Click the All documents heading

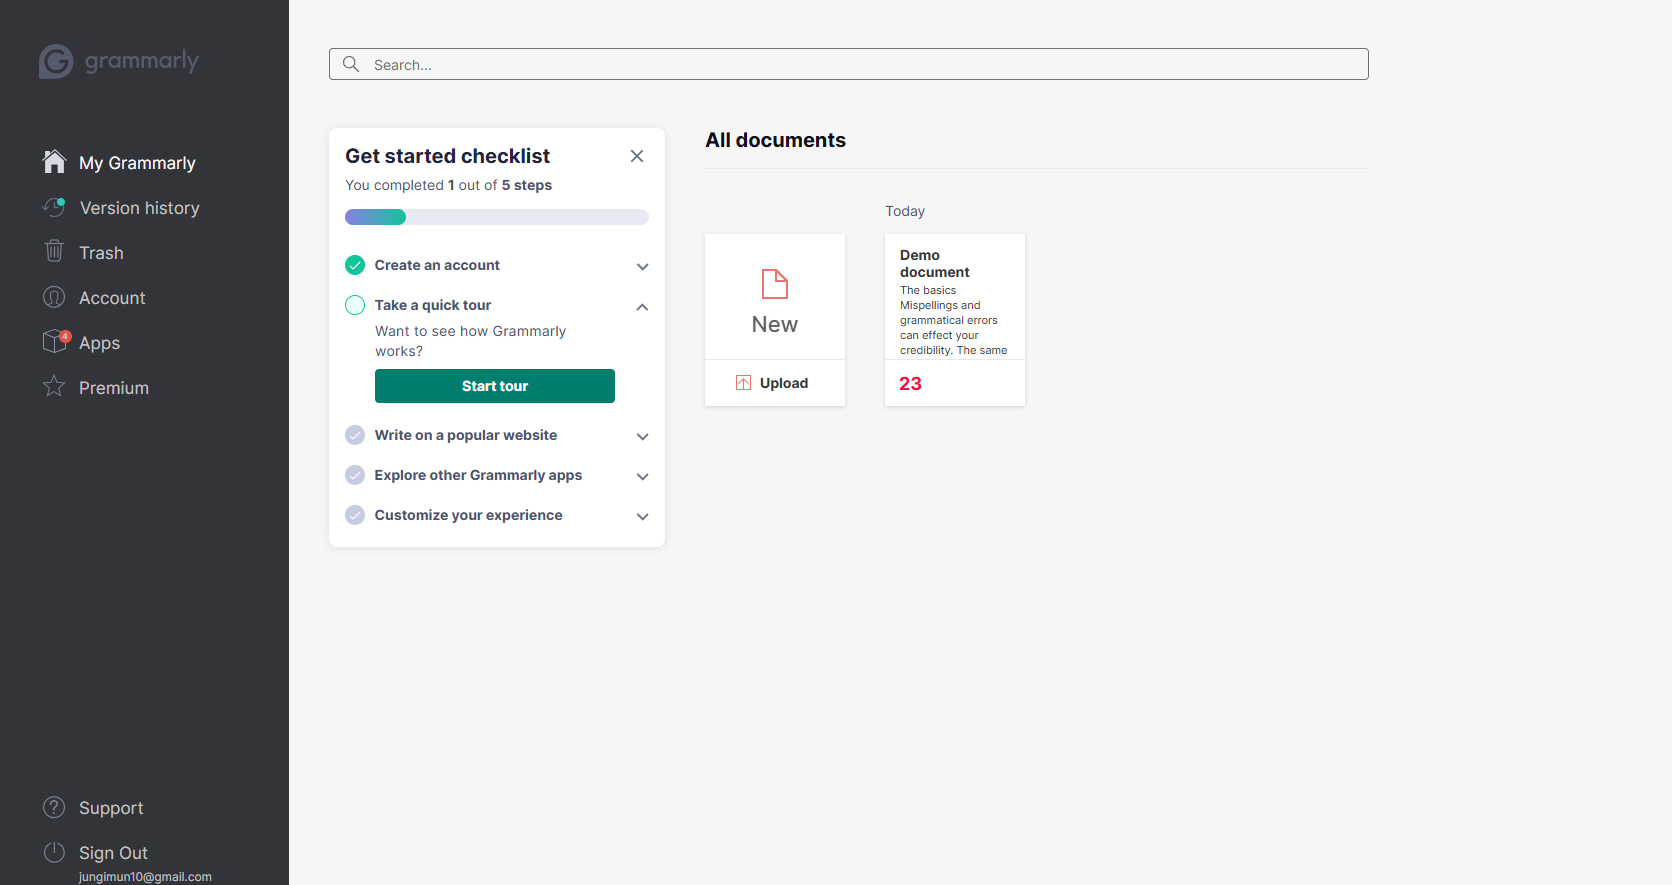point(776,140)
